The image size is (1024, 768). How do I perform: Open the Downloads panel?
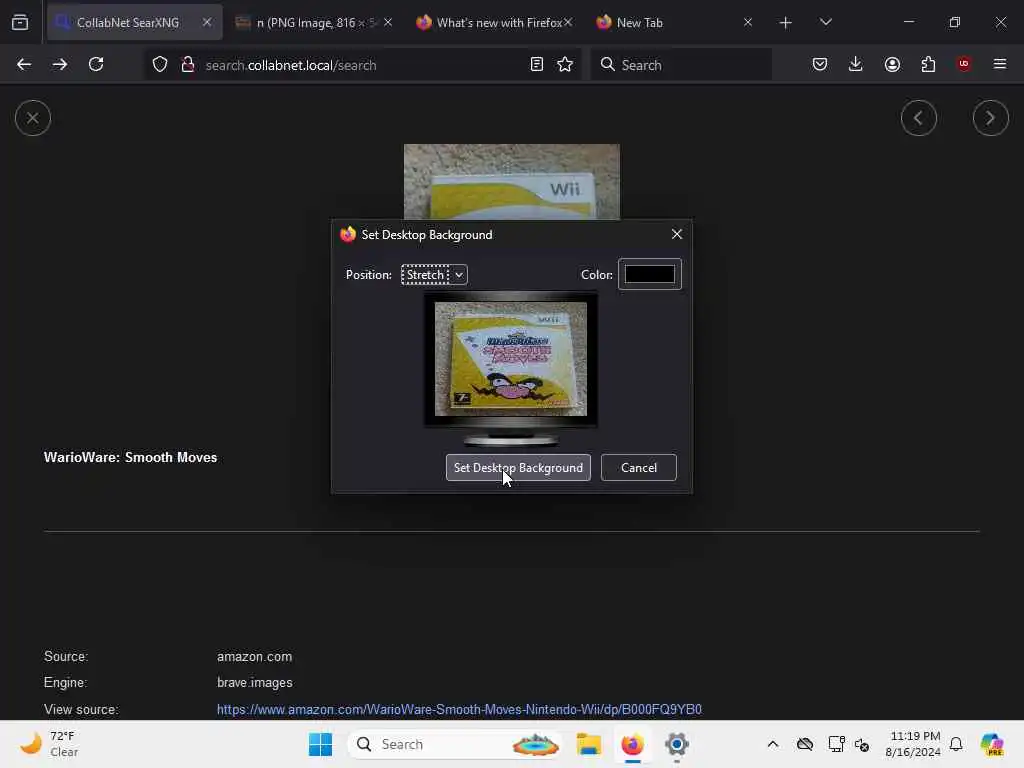coord(856,64)
